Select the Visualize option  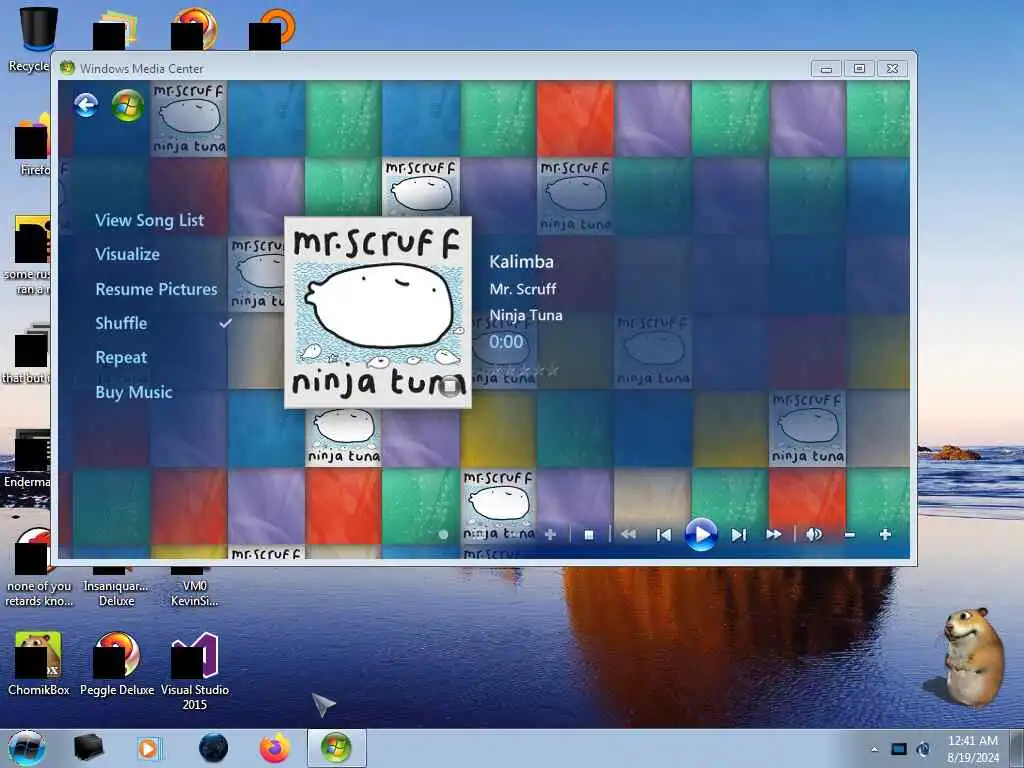point(127,254)
